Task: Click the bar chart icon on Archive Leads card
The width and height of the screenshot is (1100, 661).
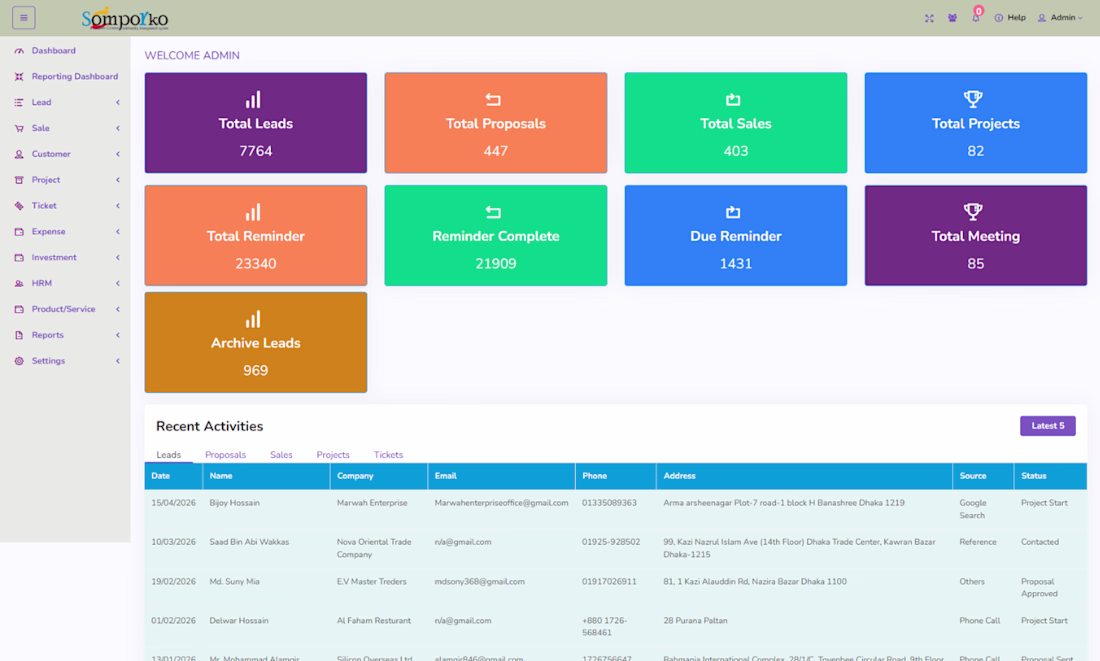Action: [253, 319]
